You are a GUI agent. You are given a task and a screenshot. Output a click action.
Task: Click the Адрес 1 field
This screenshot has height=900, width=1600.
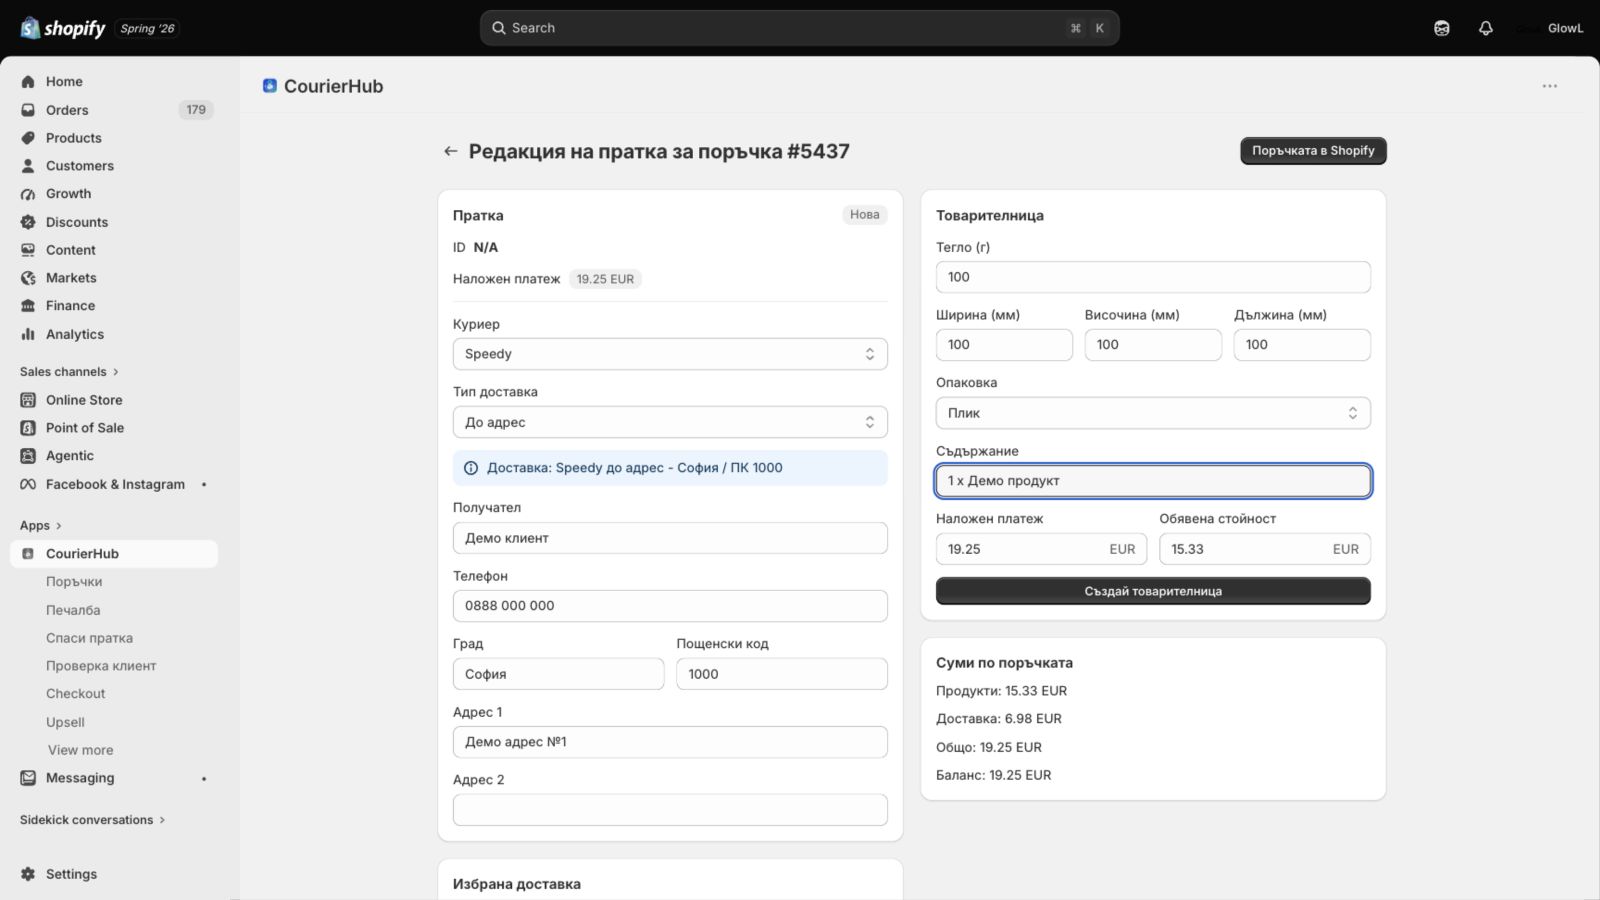click(x=670, y=742)
